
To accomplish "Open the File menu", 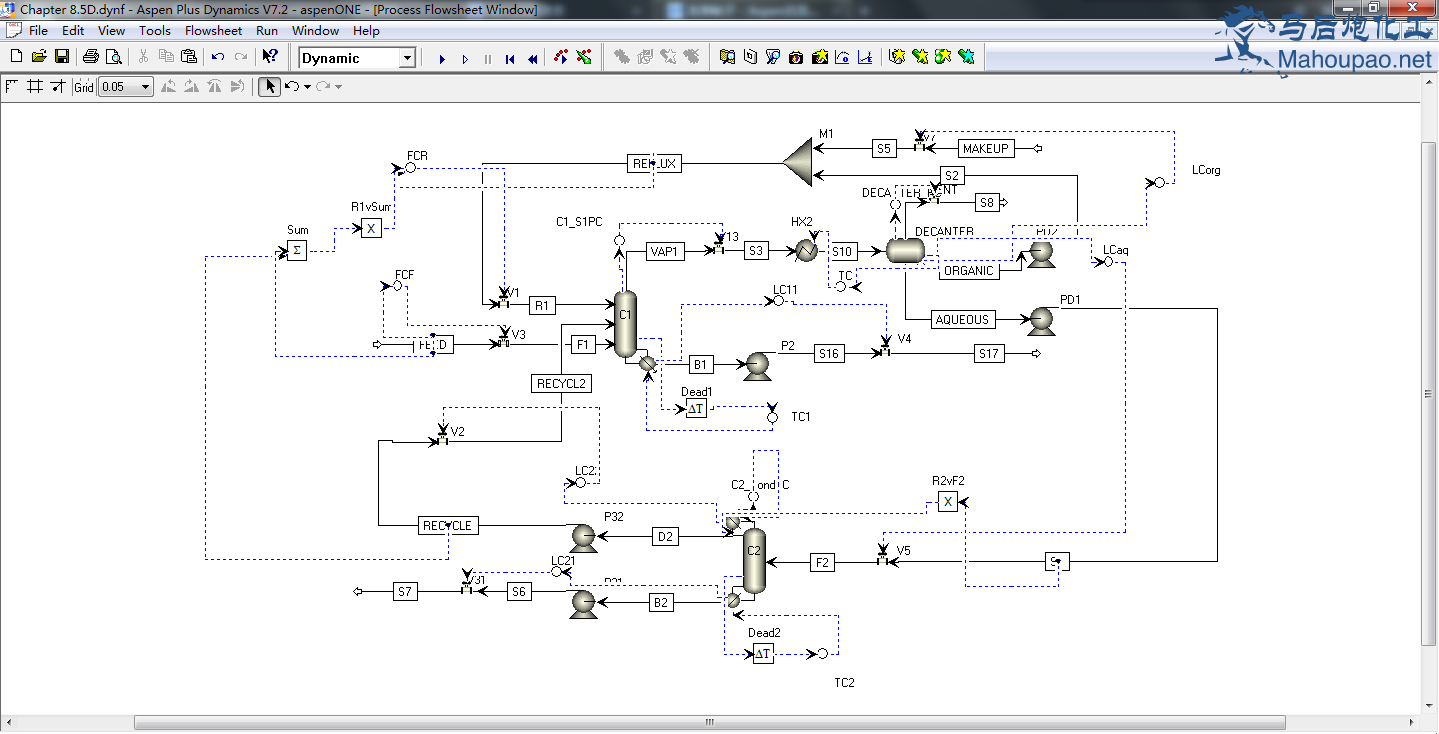I will [x=38, y=31].
